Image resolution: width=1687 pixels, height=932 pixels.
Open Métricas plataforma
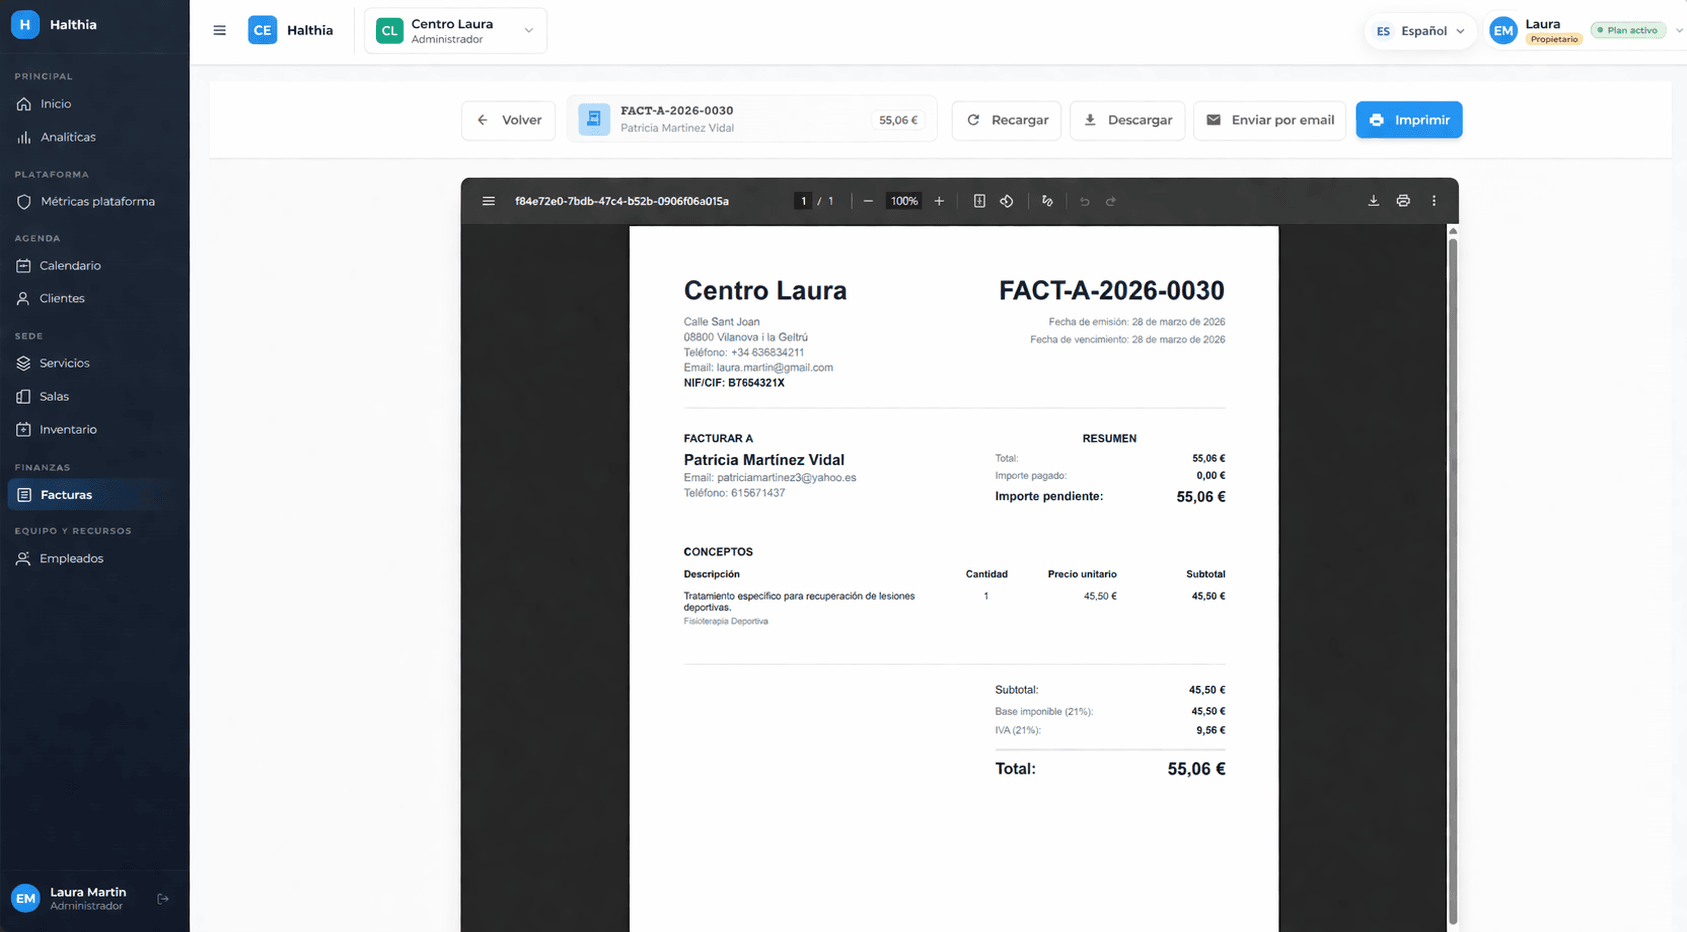[97, 201]
